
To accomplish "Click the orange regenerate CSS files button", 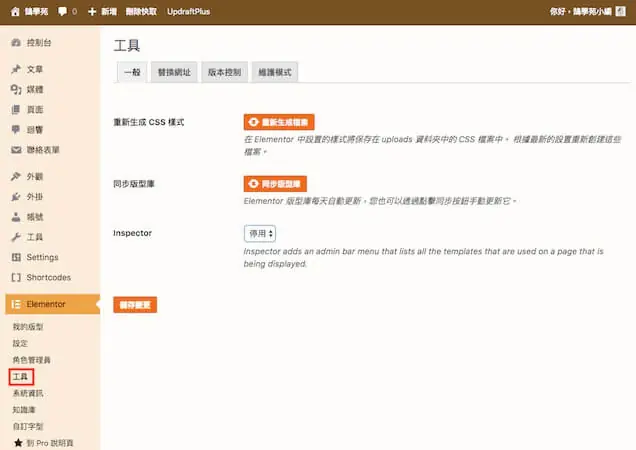I will [279, 122].
